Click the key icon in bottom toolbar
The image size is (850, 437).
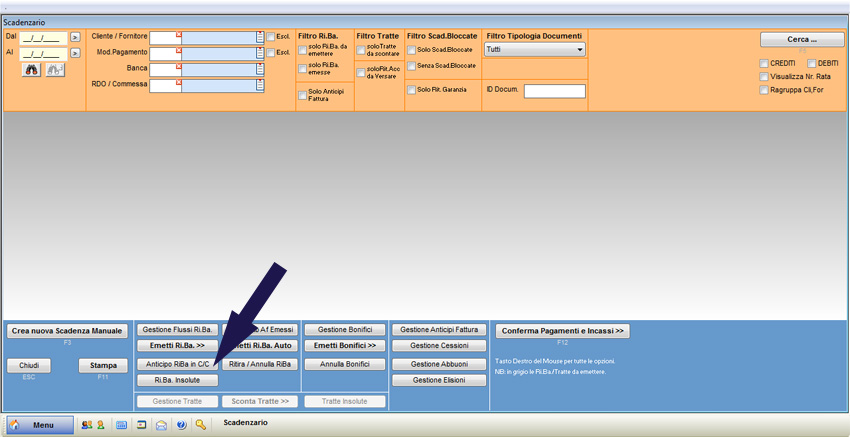click(201, 425)
